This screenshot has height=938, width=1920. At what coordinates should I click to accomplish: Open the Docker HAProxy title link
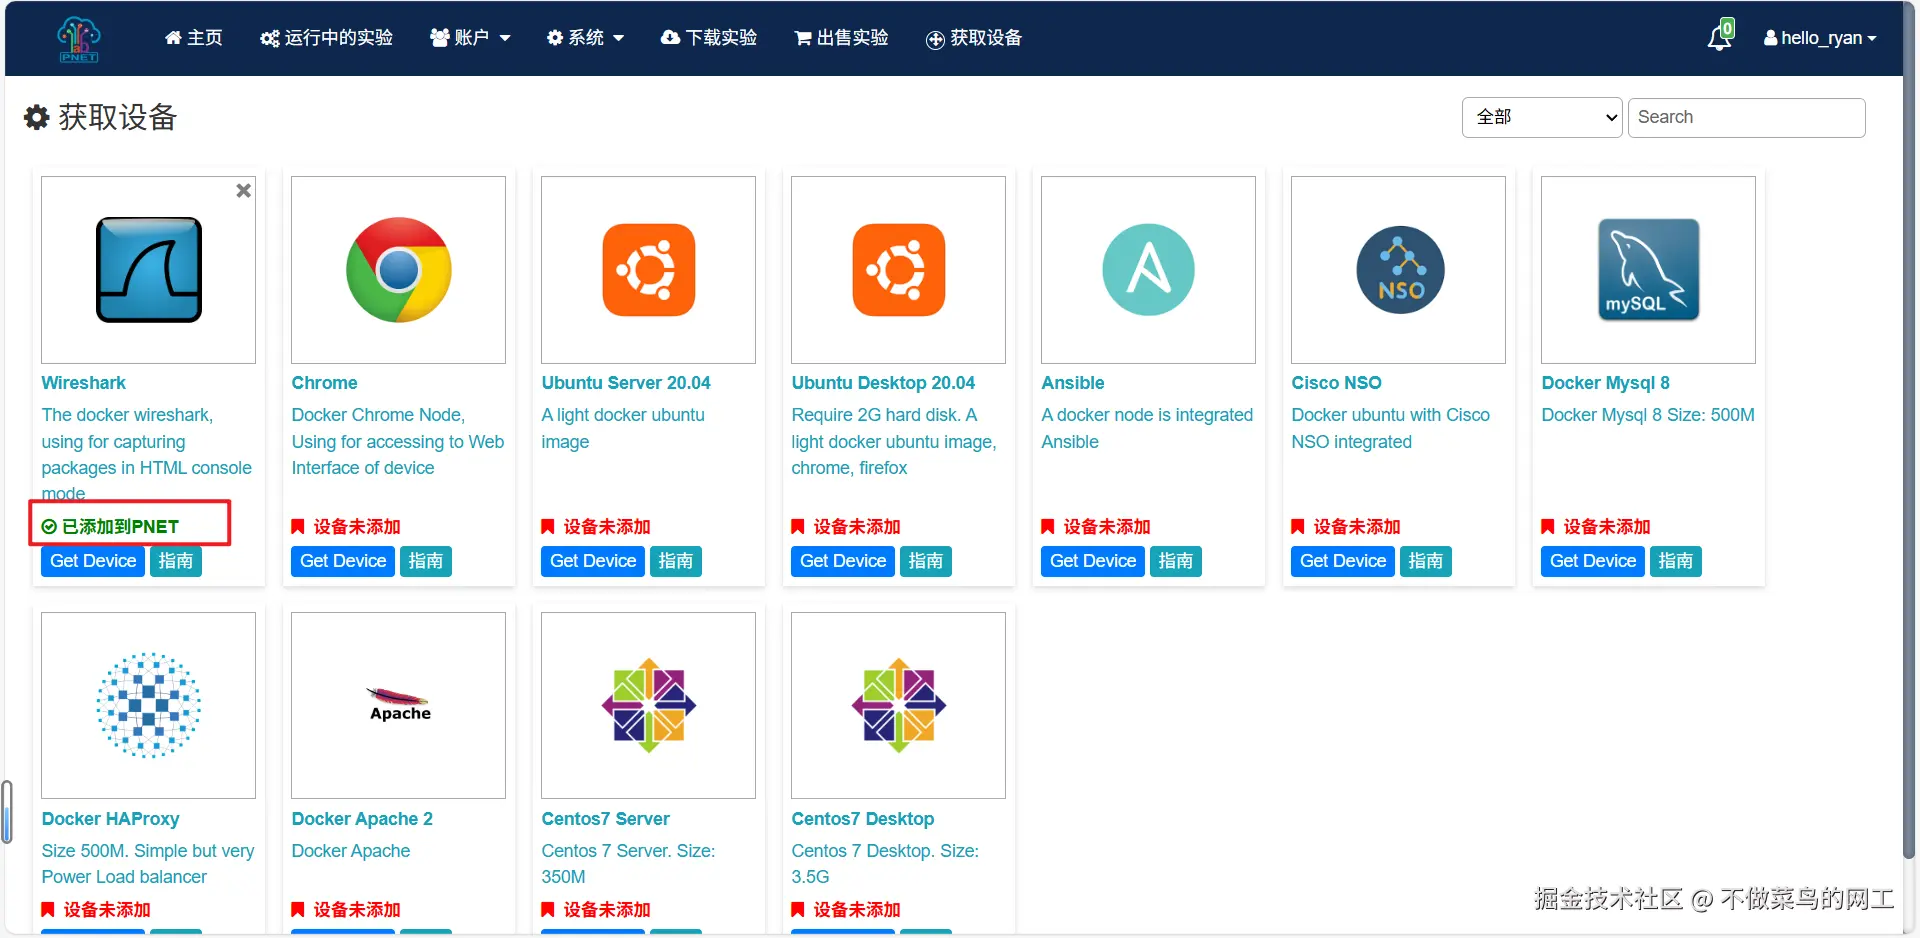pyautogui.click(x=110, y=819)
